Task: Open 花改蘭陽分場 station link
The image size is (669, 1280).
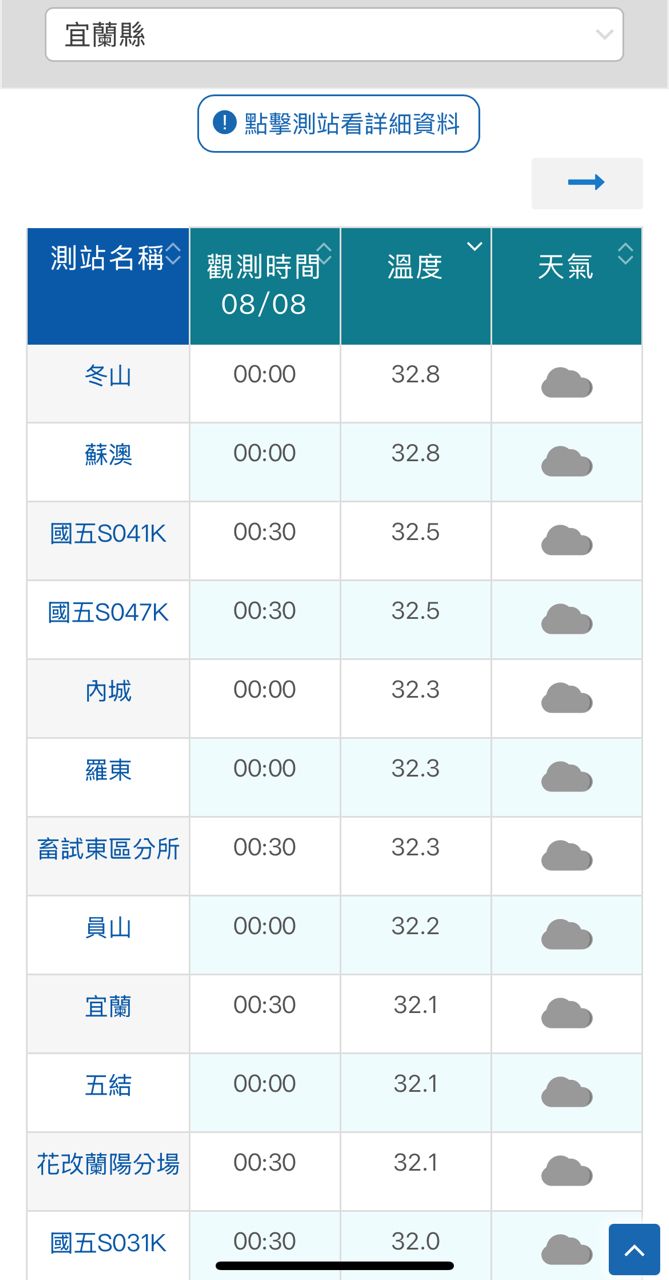Action: (108, 1164)
